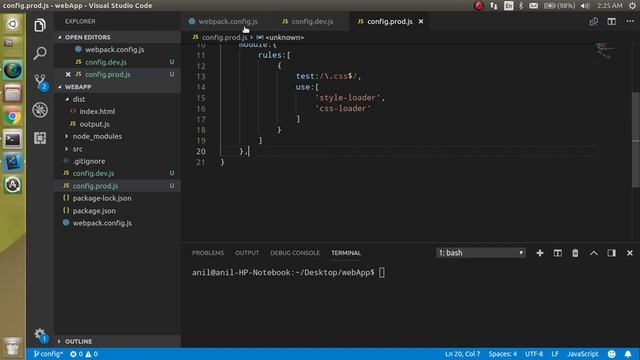Image resolution: width=640 pixels, height=360 pixels.
Task: Open Ubuntu Dash search icon
Action: coord(13,24)
